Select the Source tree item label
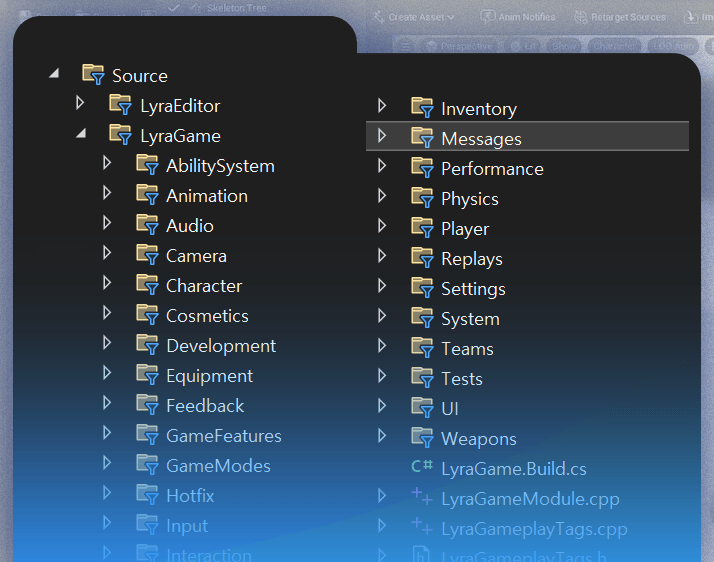The width and height of the screenshot is (714, 562). (x=140, y=76)
